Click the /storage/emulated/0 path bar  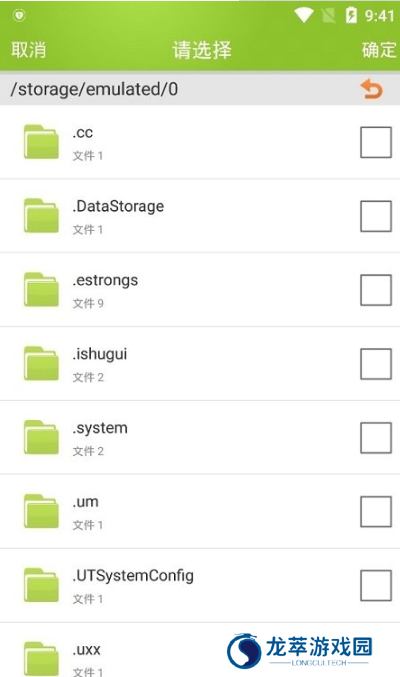200,89
